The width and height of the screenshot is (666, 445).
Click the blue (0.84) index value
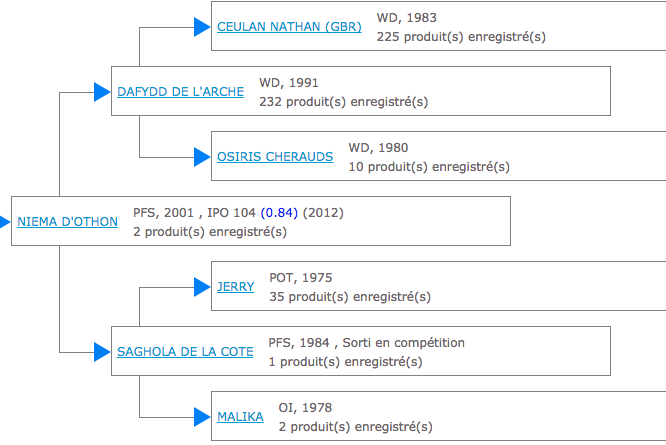[x=279, y=213]
